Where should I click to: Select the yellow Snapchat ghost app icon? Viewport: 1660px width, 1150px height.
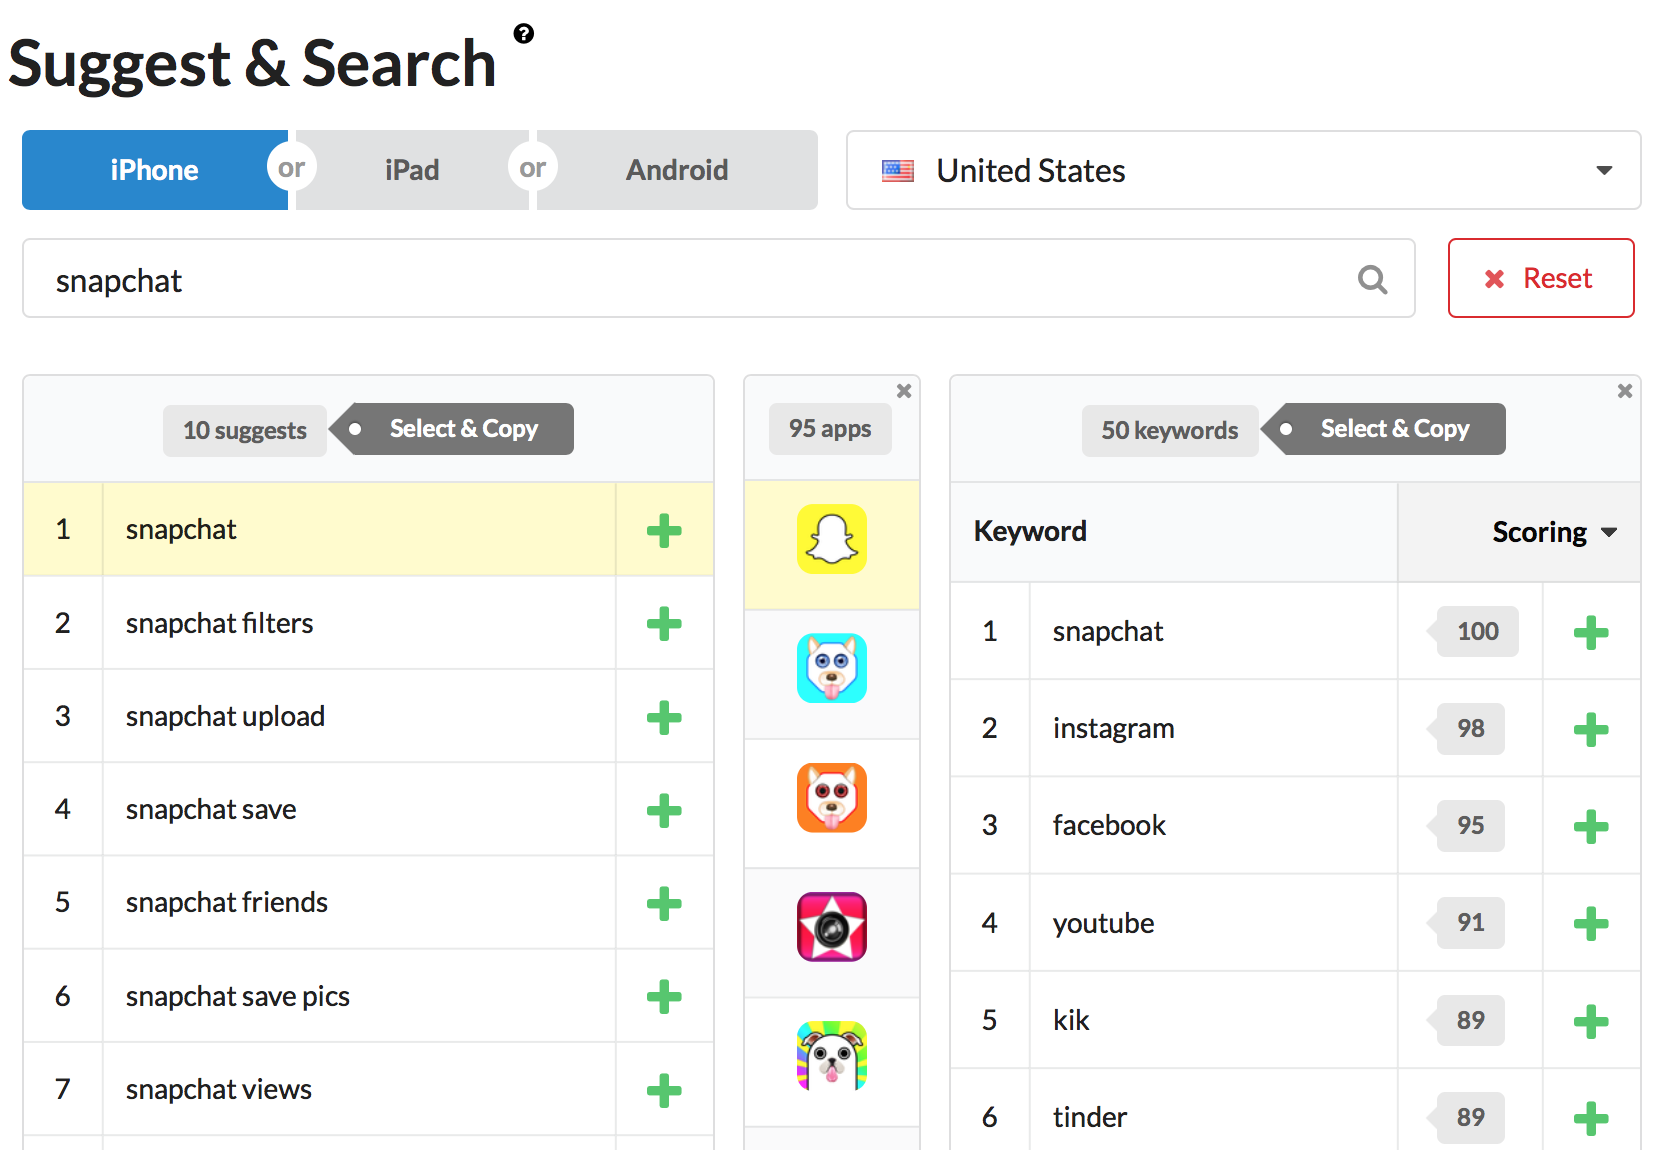(831, 539)
